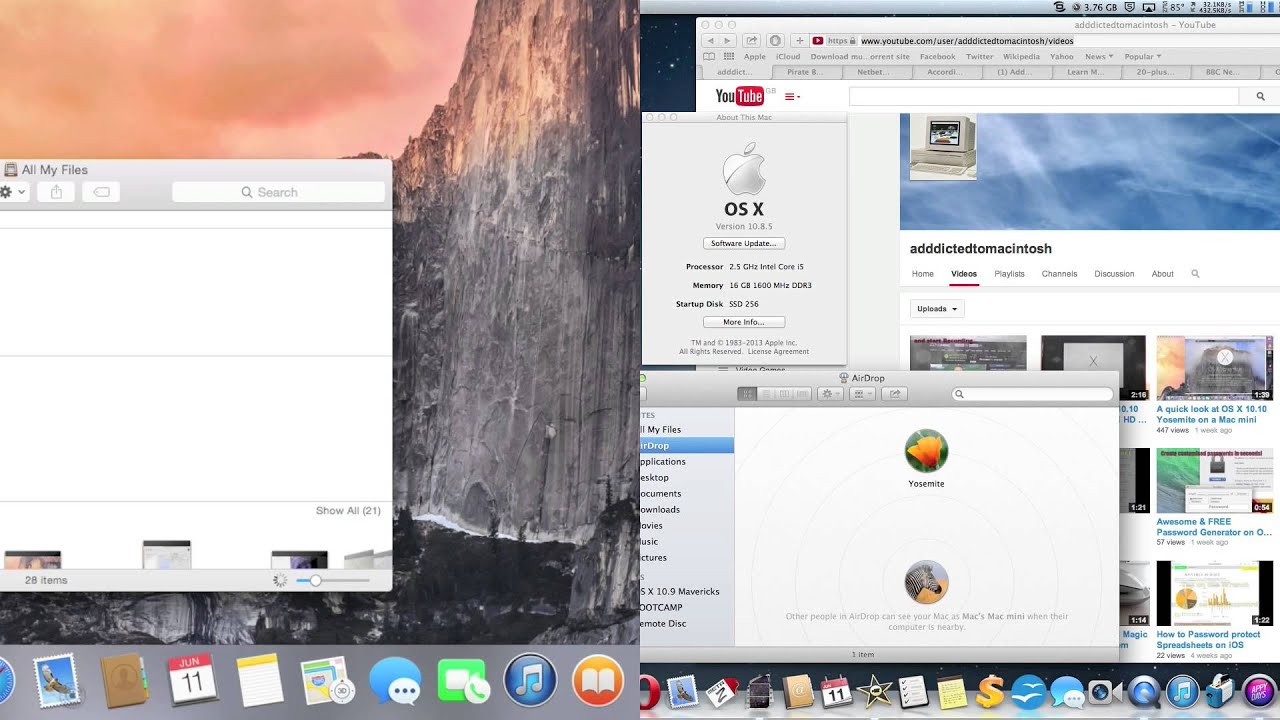Open Safari back navigation arrow

710,41
